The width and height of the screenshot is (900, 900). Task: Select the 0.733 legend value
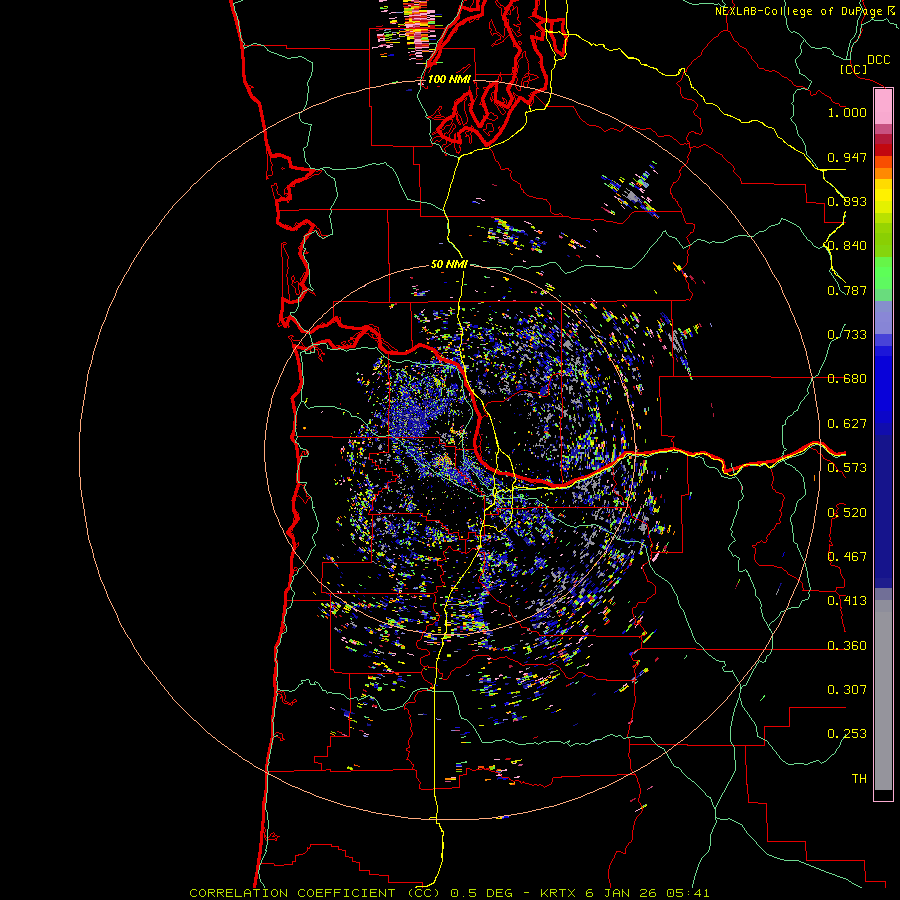847,335
